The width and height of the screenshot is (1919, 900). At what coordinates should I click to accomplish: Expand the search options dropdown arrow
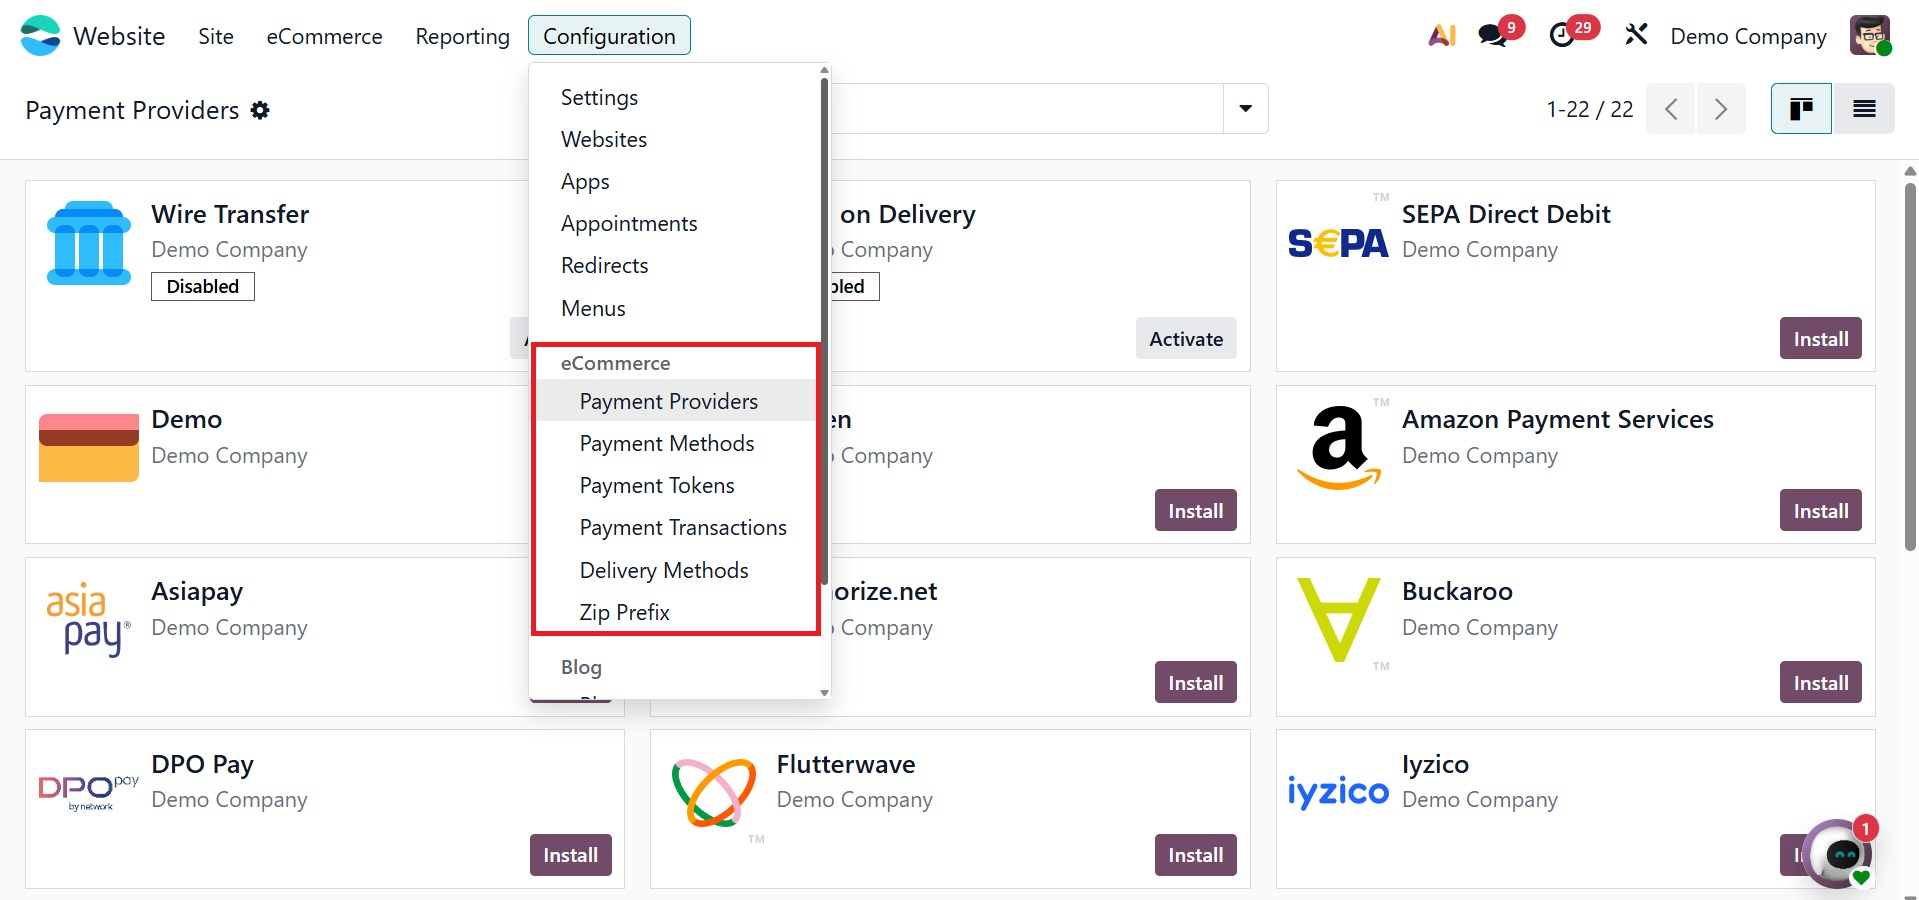tap(1246, 109)
